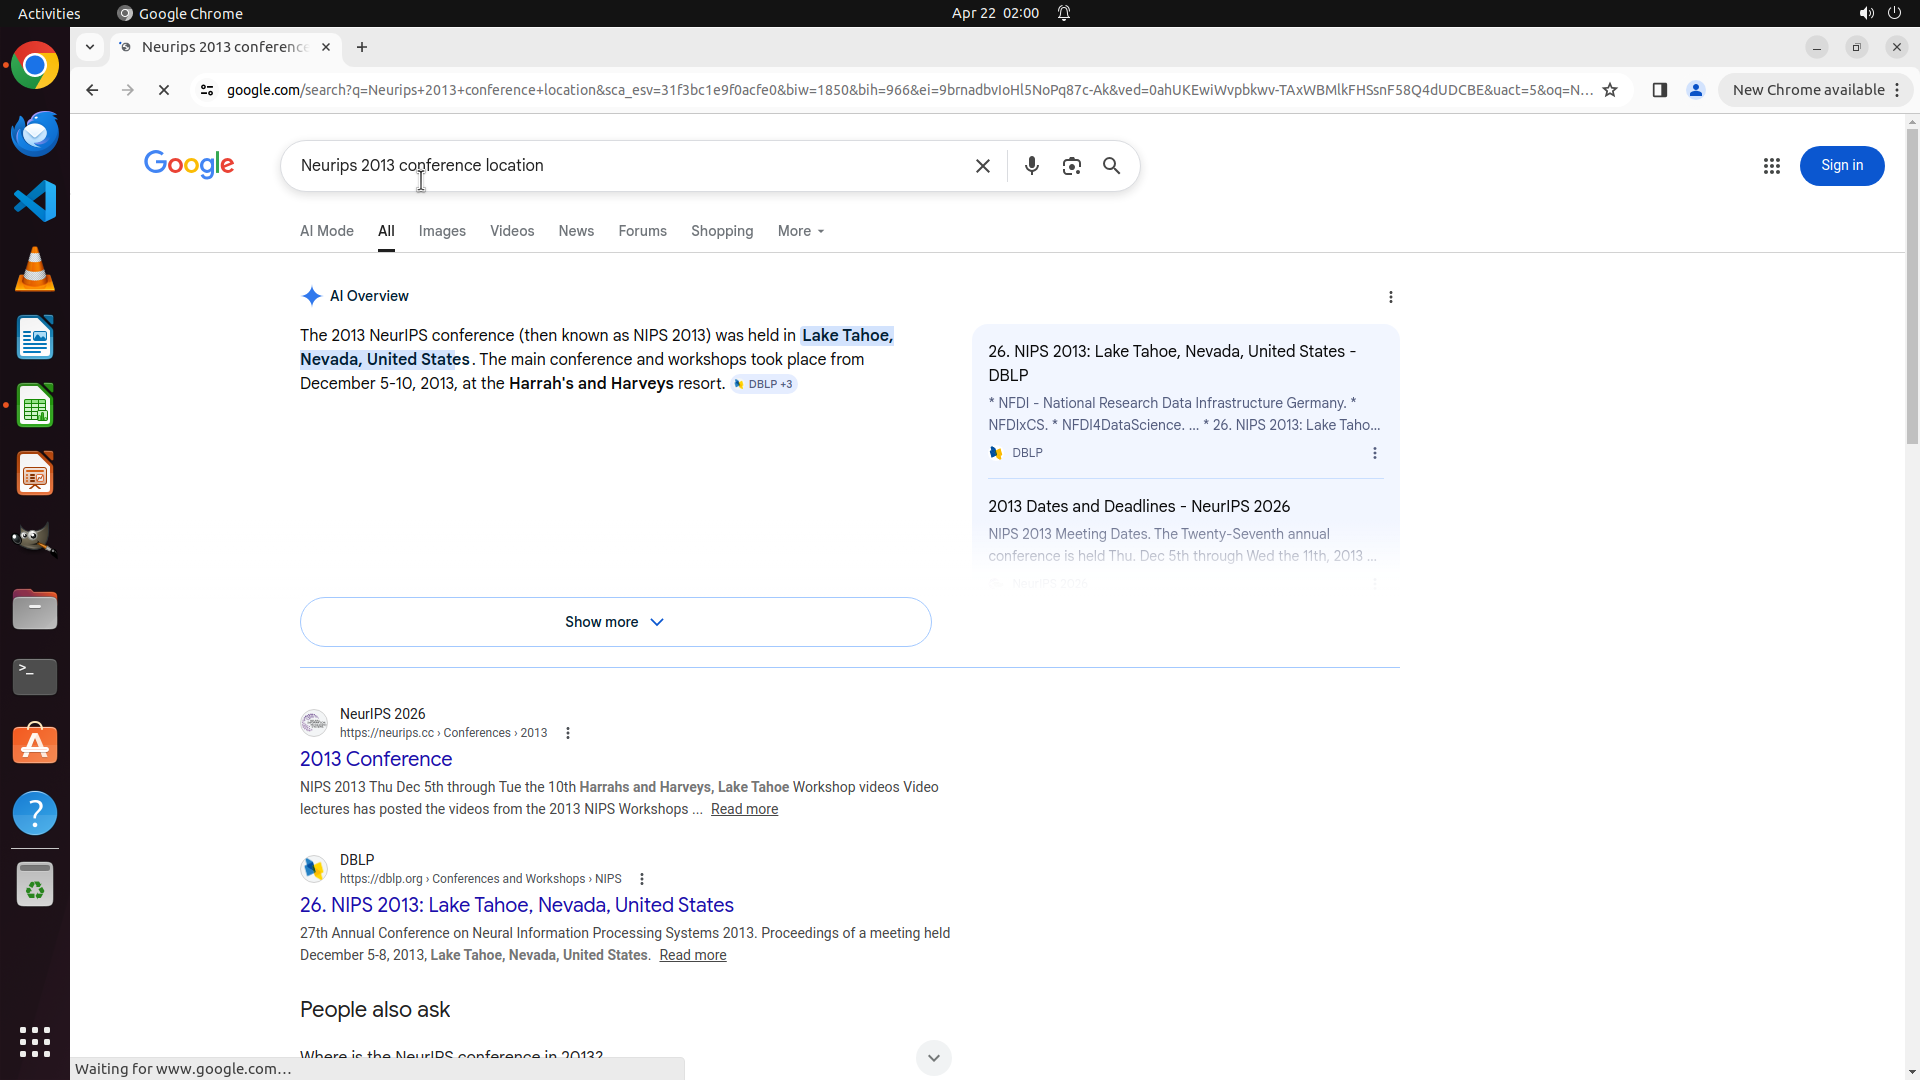The height and width of the screenshot is (1080, 1920).
Task: Clear the search box text
Action: (x=982, y=166)
